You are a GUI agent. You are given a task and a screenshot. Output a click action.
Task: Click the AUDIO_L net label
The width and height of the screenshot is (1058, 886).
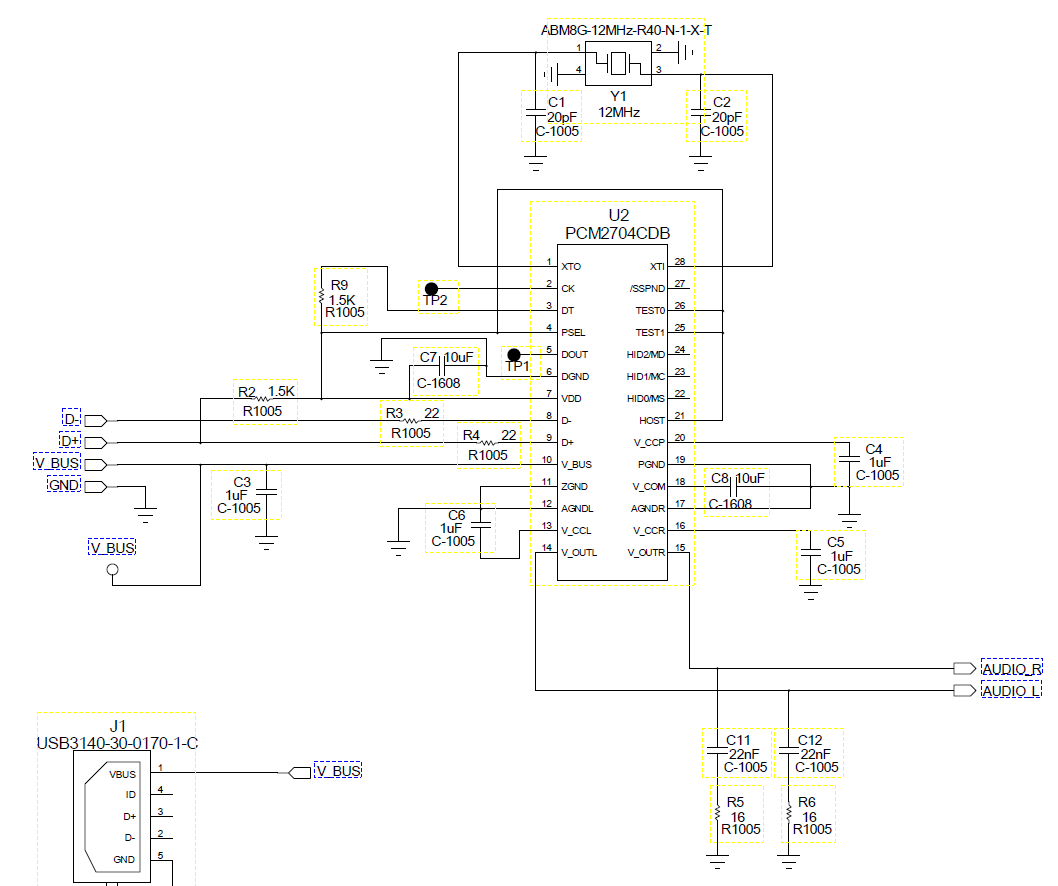pyautogui.click(x=1011, y=690)
